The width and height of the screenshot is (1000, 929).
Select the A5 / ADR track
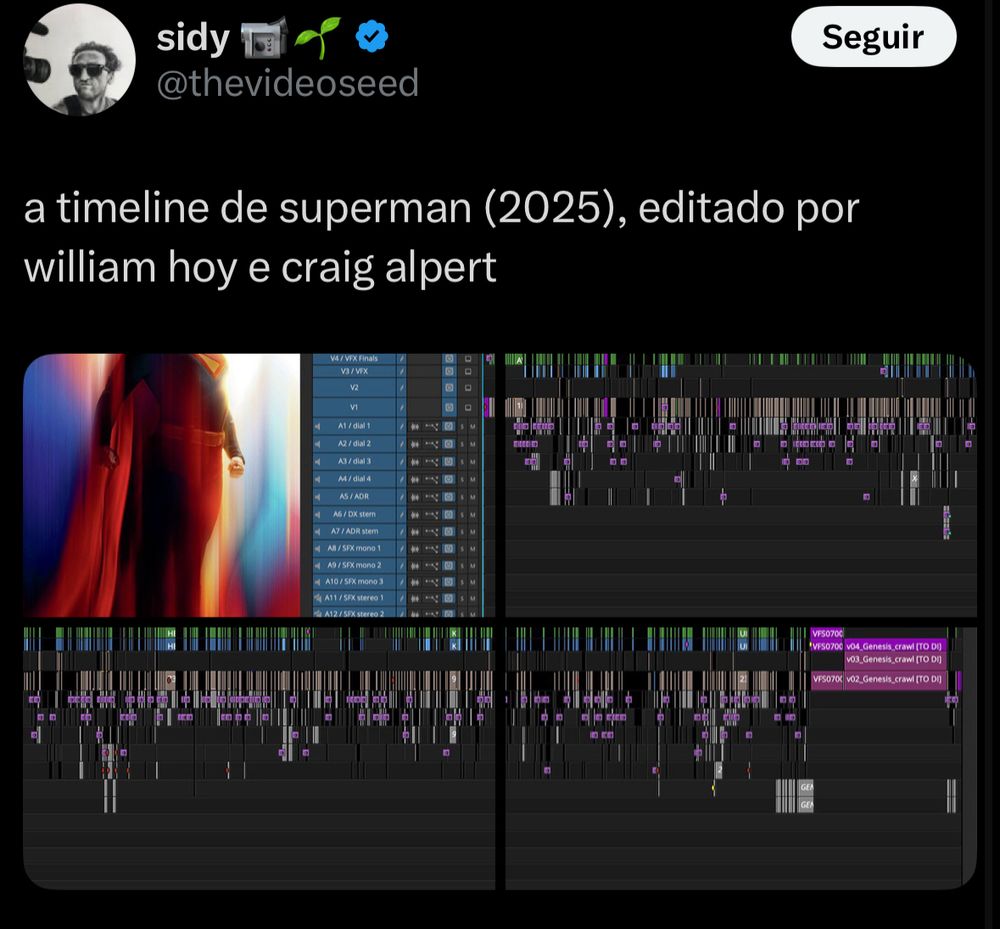[354, 497]
